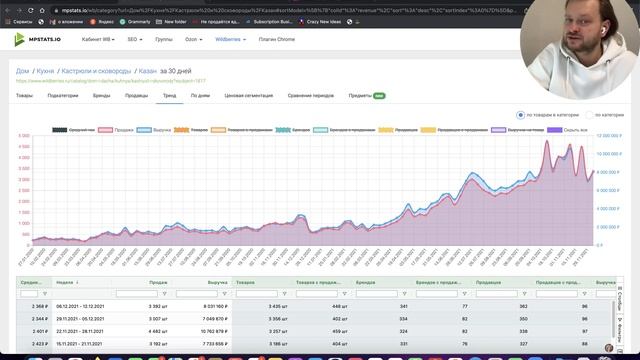The image size is (640, 360).
Task: Open filter funnel for Товаров с продажами column
Action: tap(344, 294)
